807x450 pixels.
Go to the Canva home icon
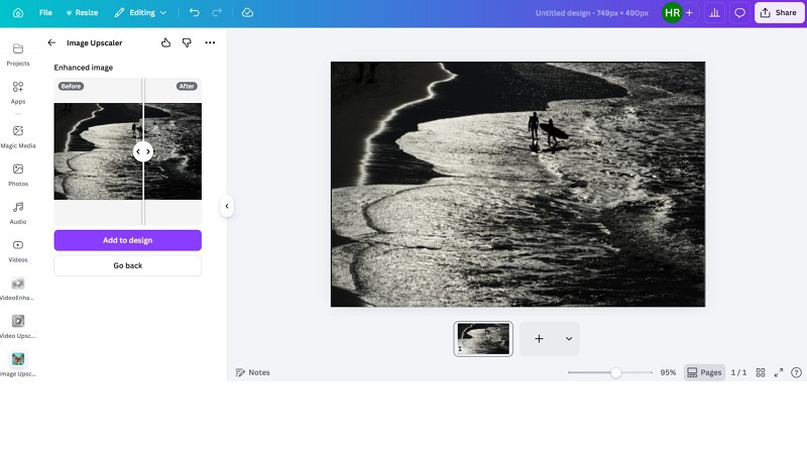[x=18, y=13]
